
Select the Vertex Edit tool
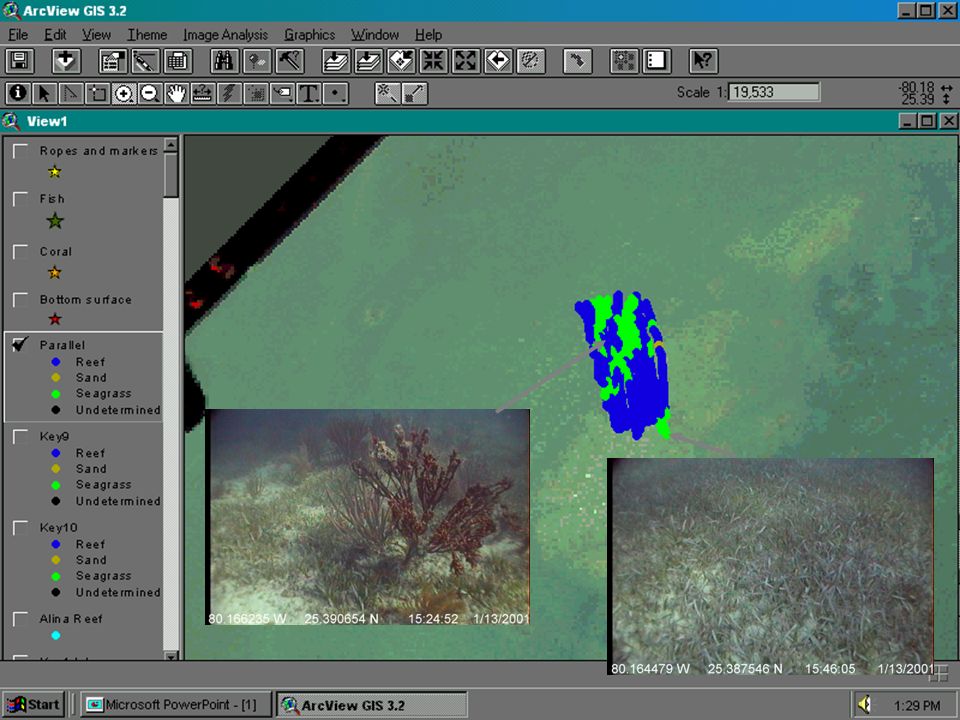[x=71, y=93]
